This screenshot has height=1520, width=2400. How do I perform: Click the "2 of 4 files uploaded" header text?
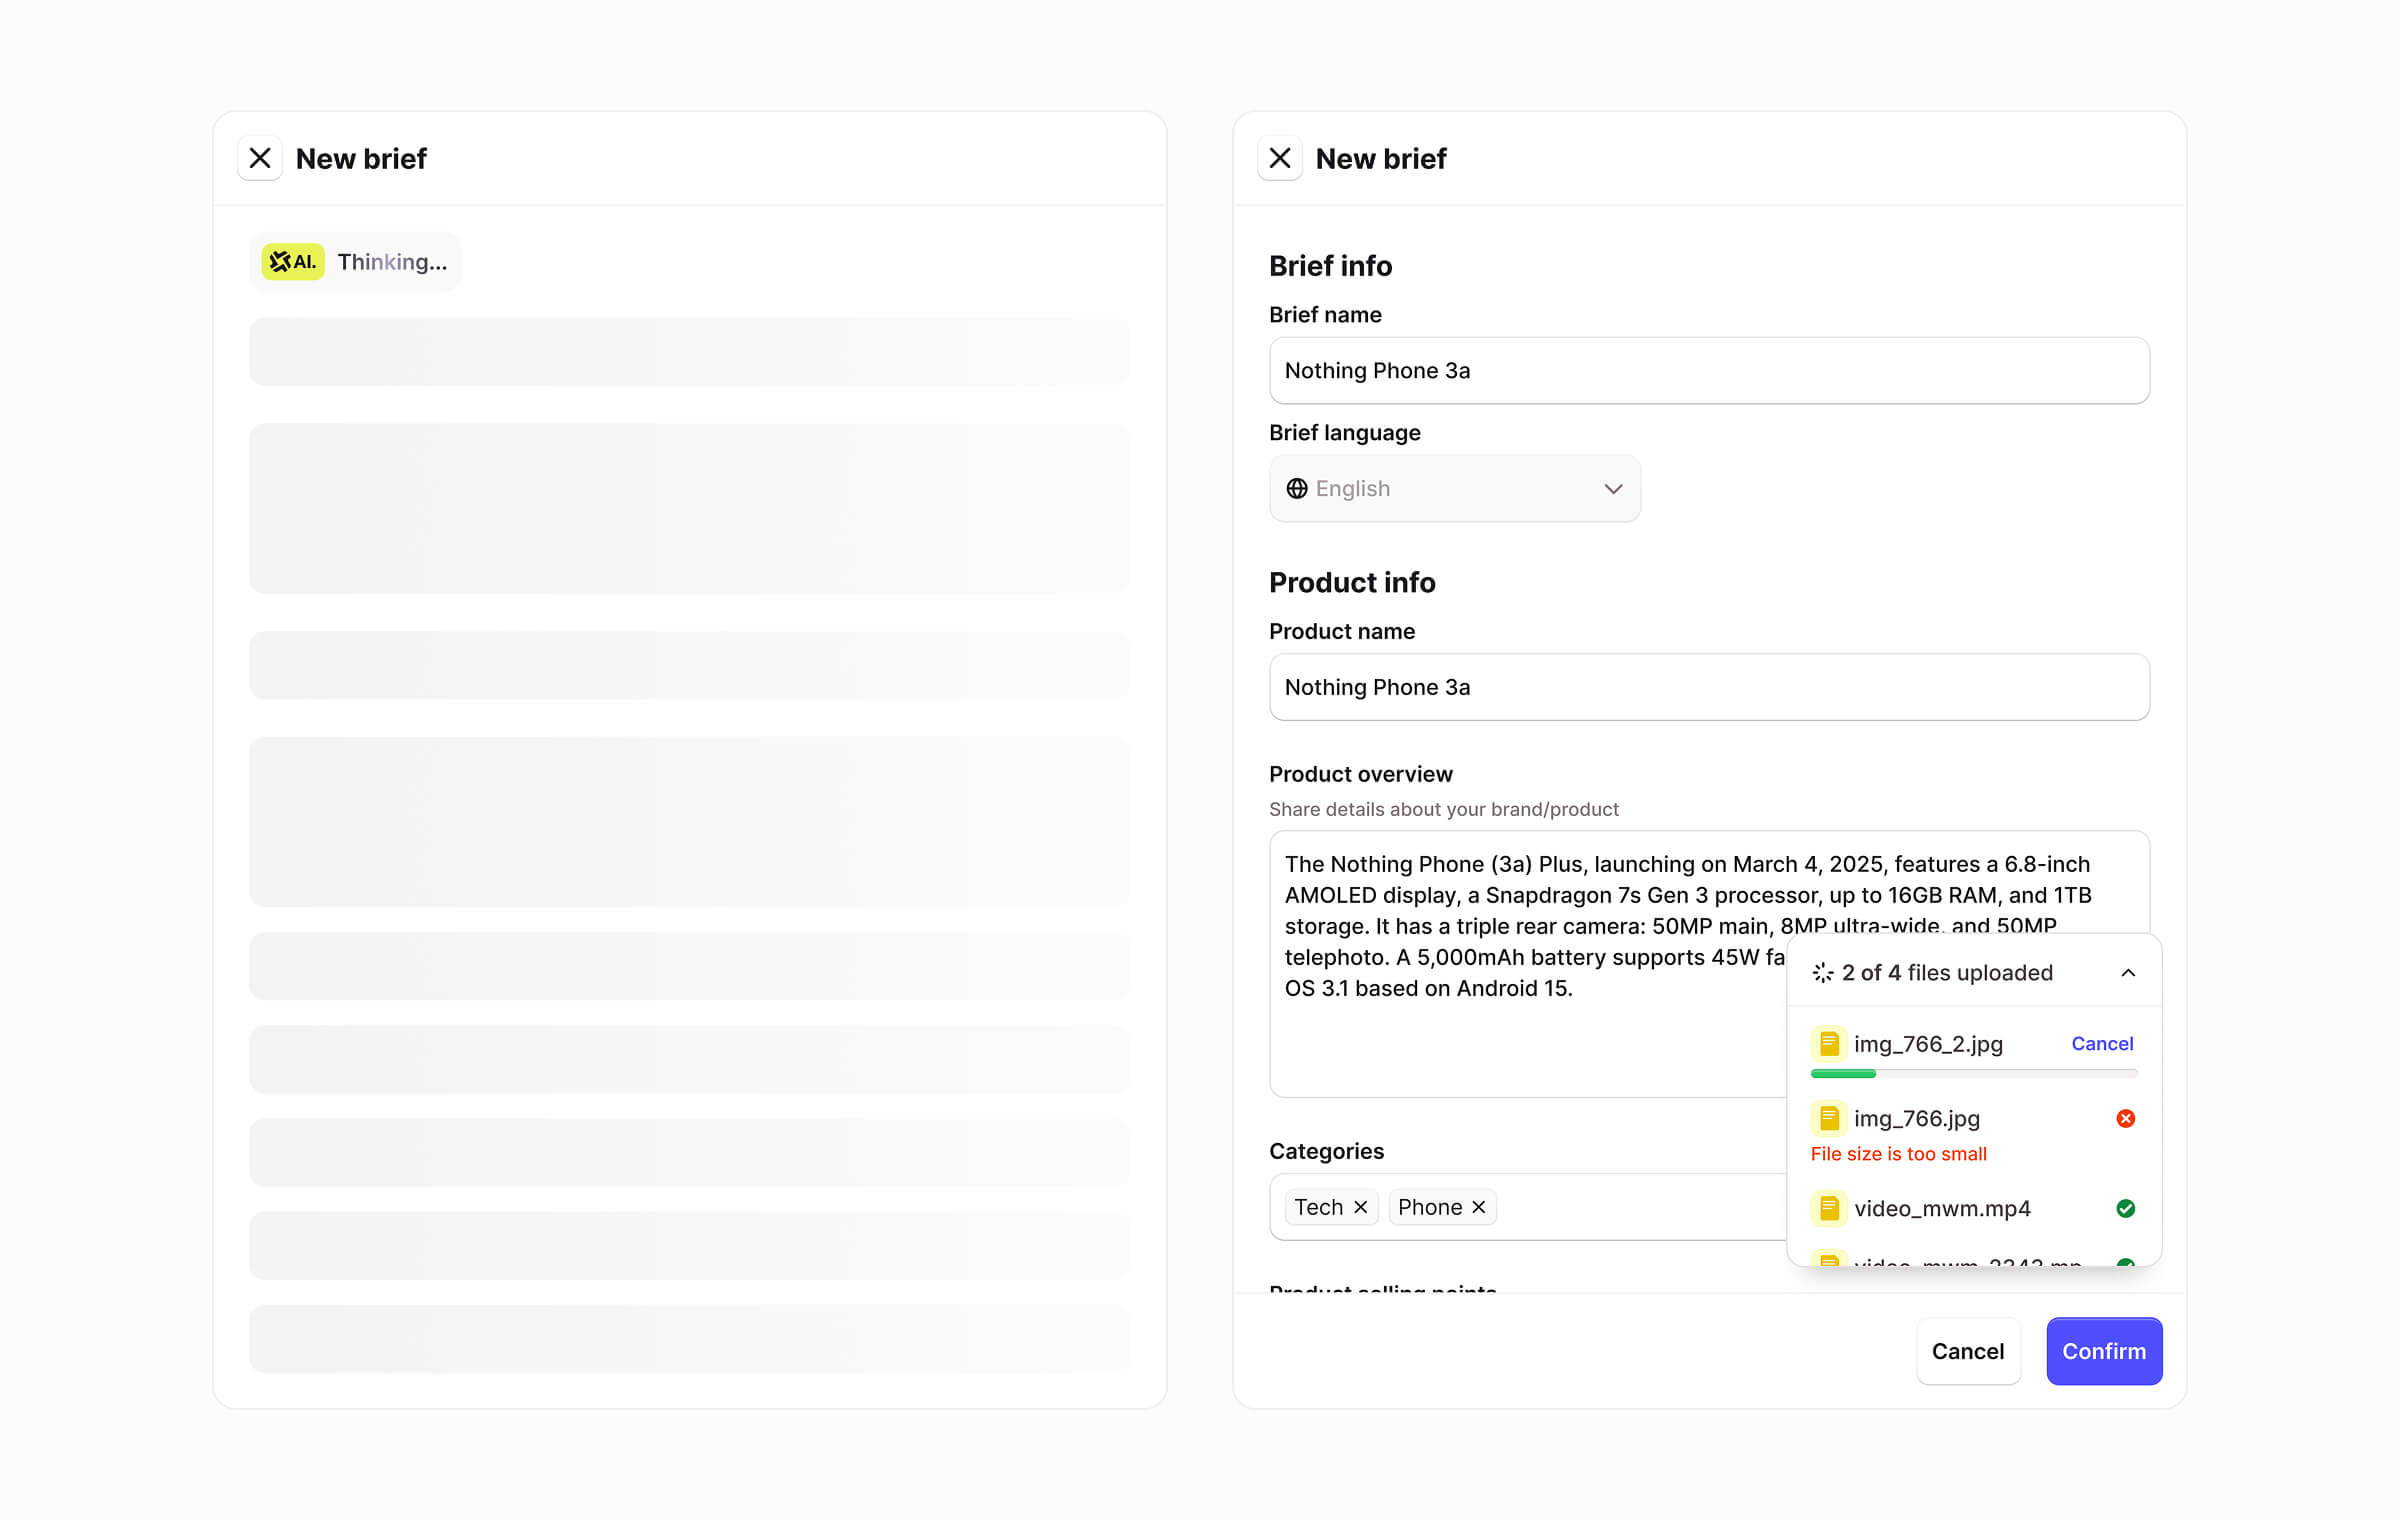click(1947, 973)
